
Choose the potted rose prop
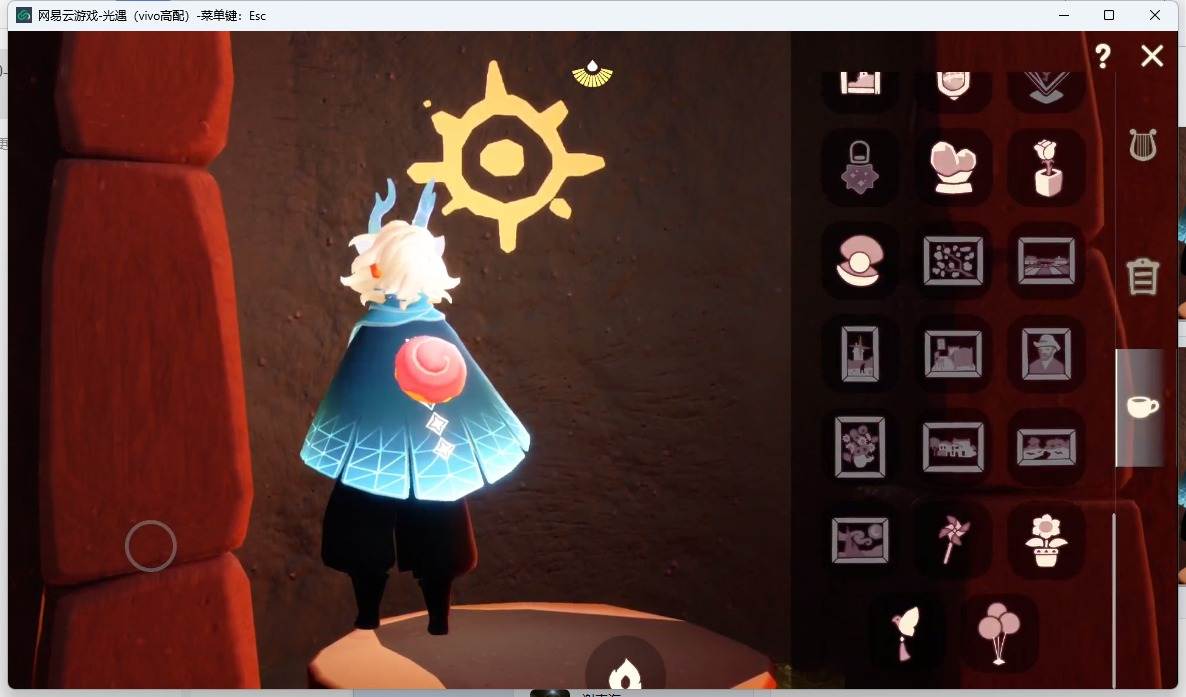pyautogui.click(x=1047, y=167)
